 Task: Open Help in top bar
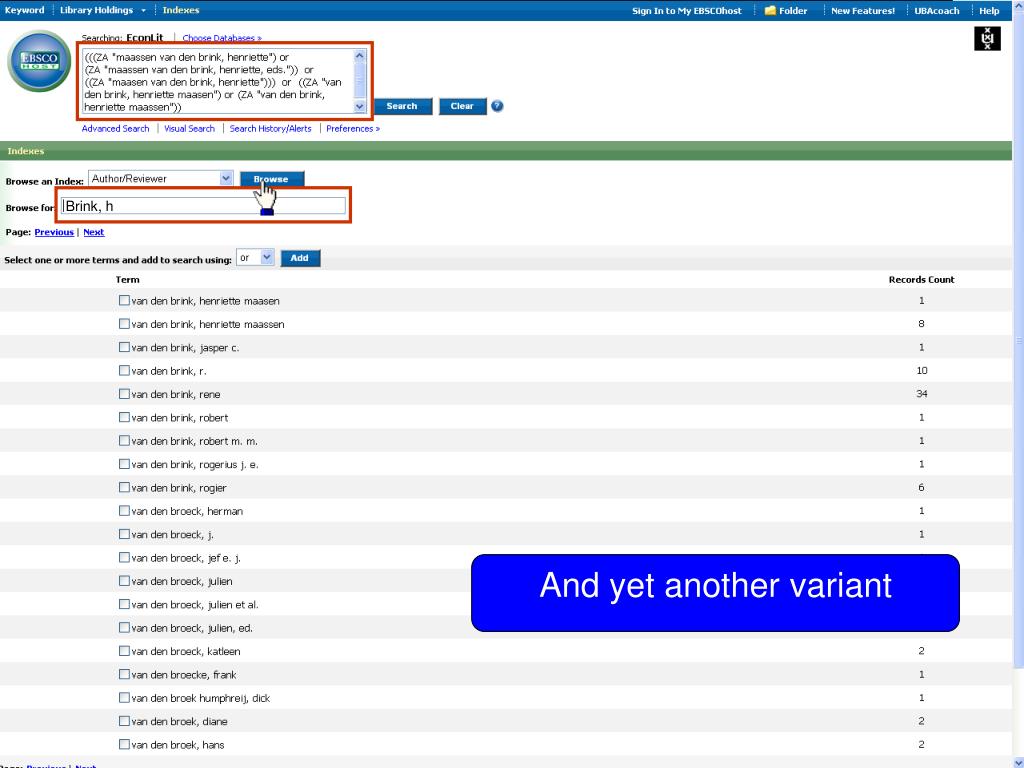(x=989, y=11)
